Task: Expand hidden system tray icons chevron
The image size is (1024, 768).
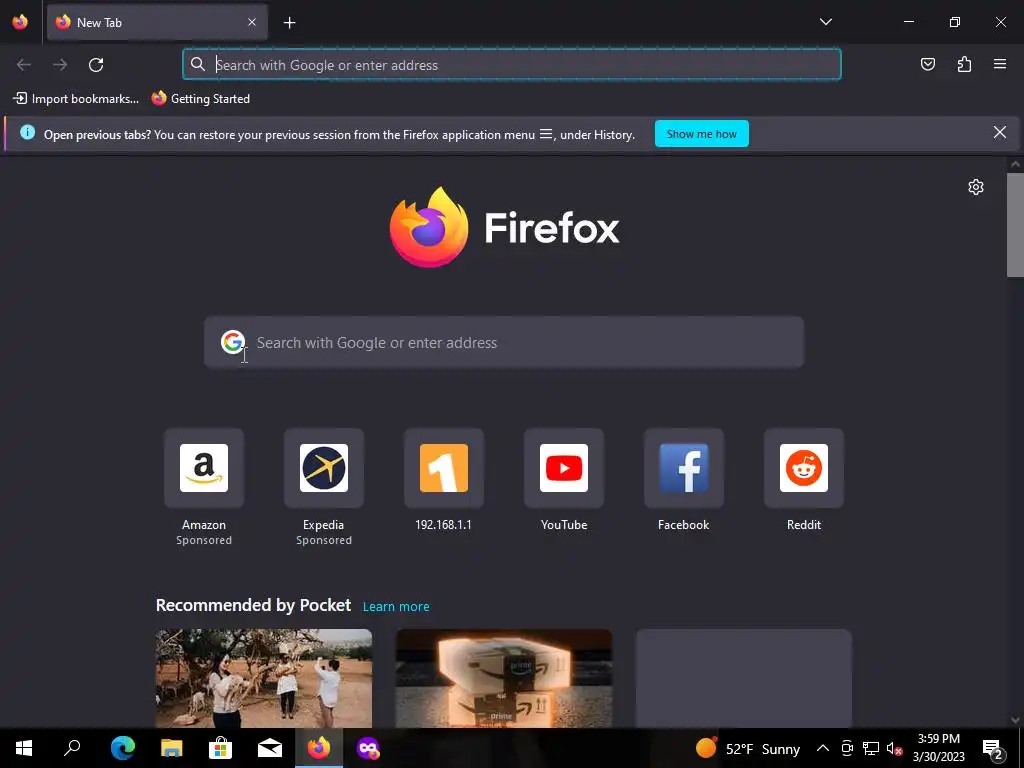Action: [x=823, y=748]
